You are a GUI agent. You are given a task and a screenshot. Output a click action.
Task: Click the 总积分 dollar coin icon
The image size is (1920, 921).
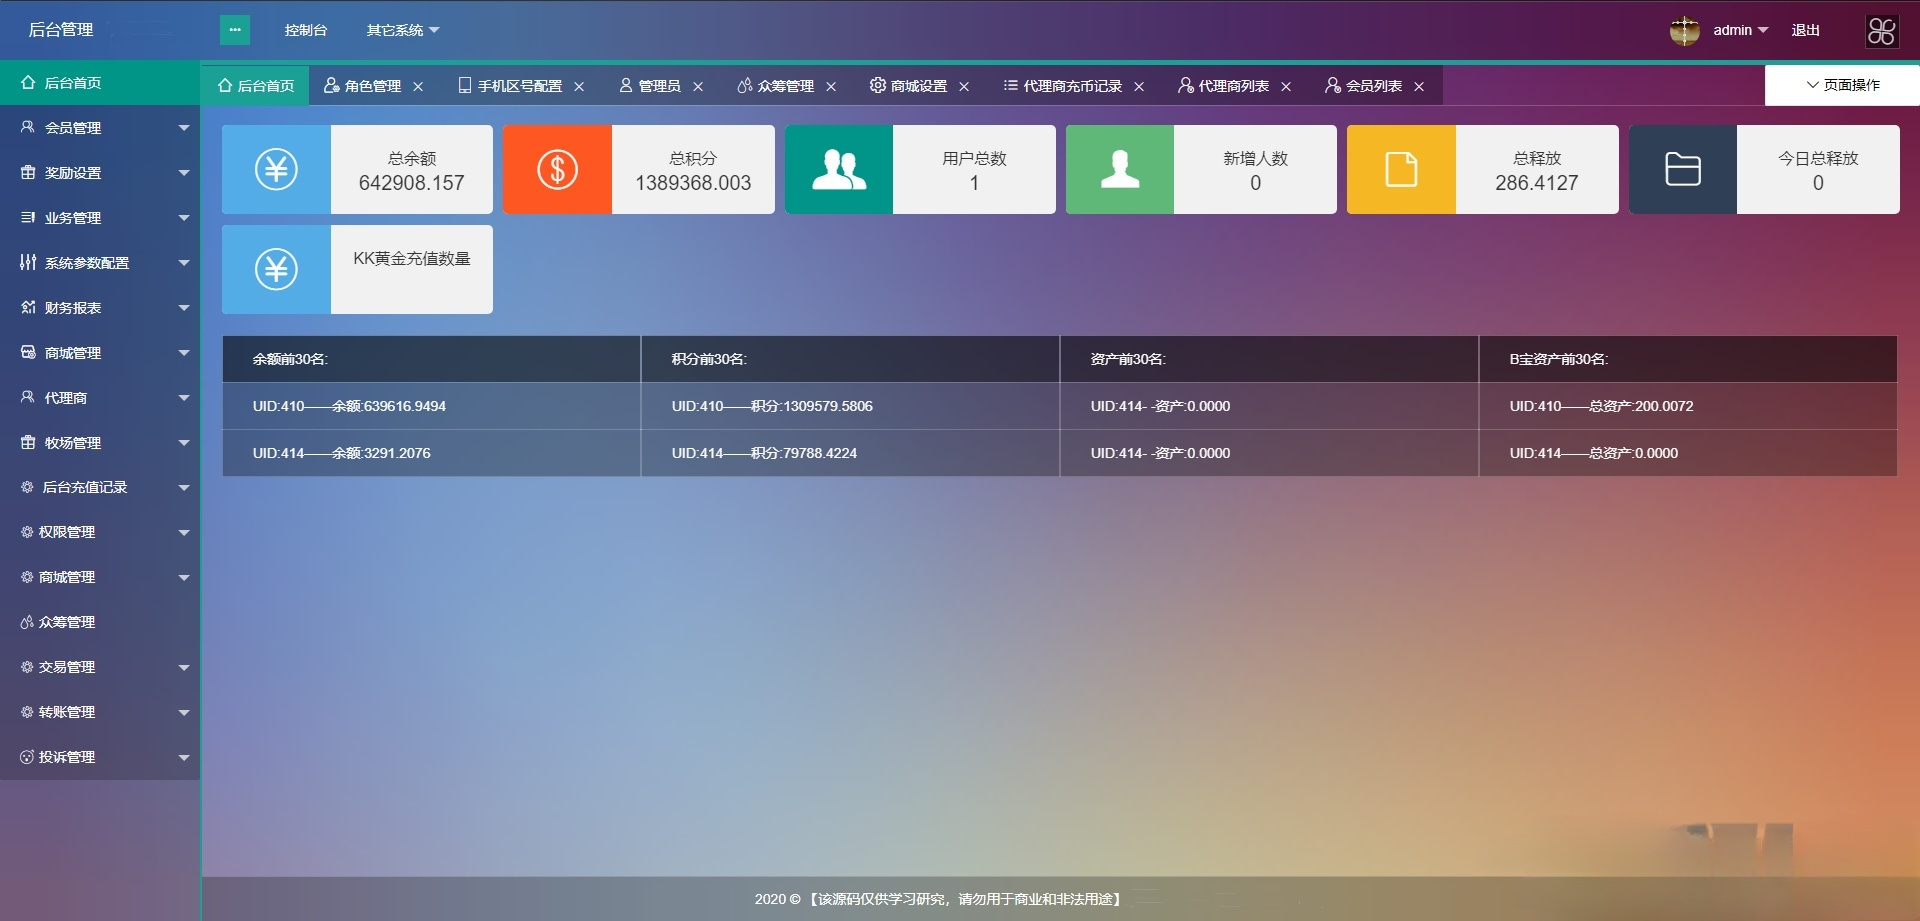point(557,169)
